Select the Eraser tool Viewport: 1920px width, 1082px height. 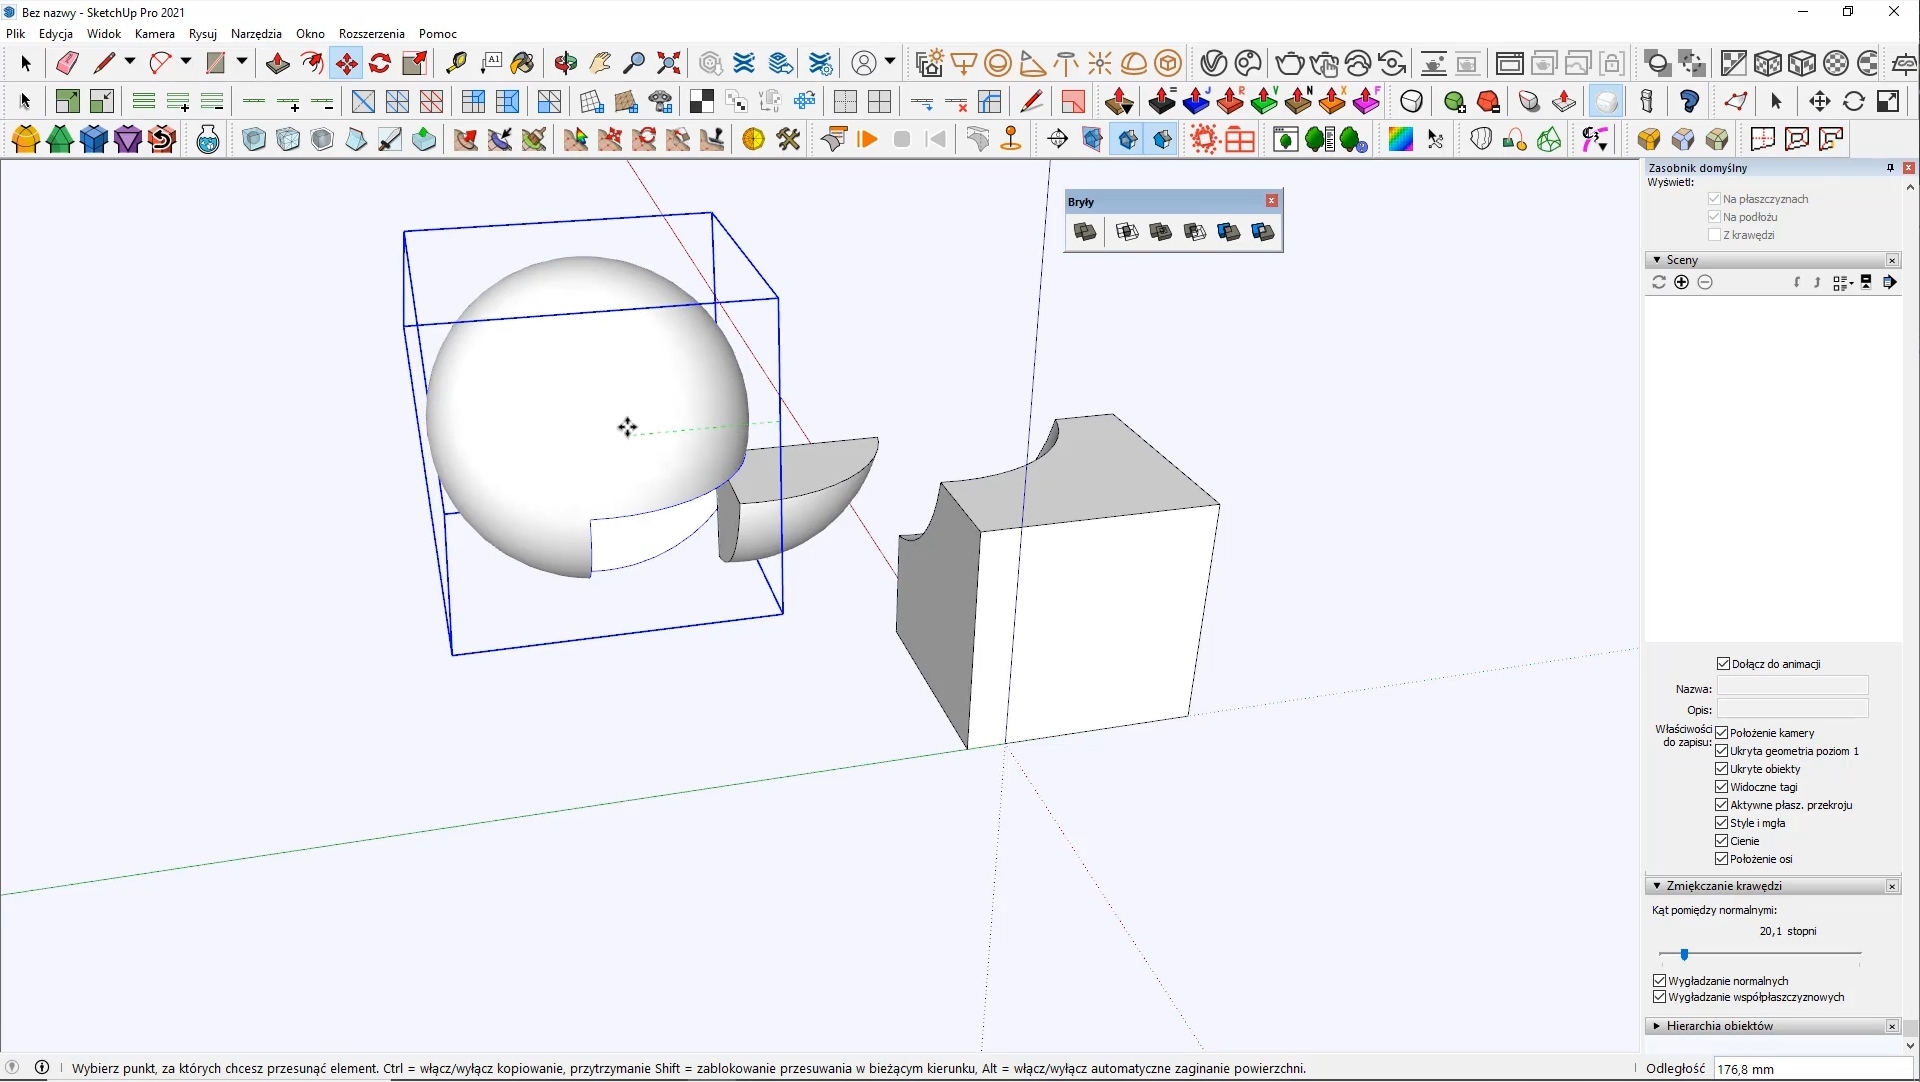67,63
